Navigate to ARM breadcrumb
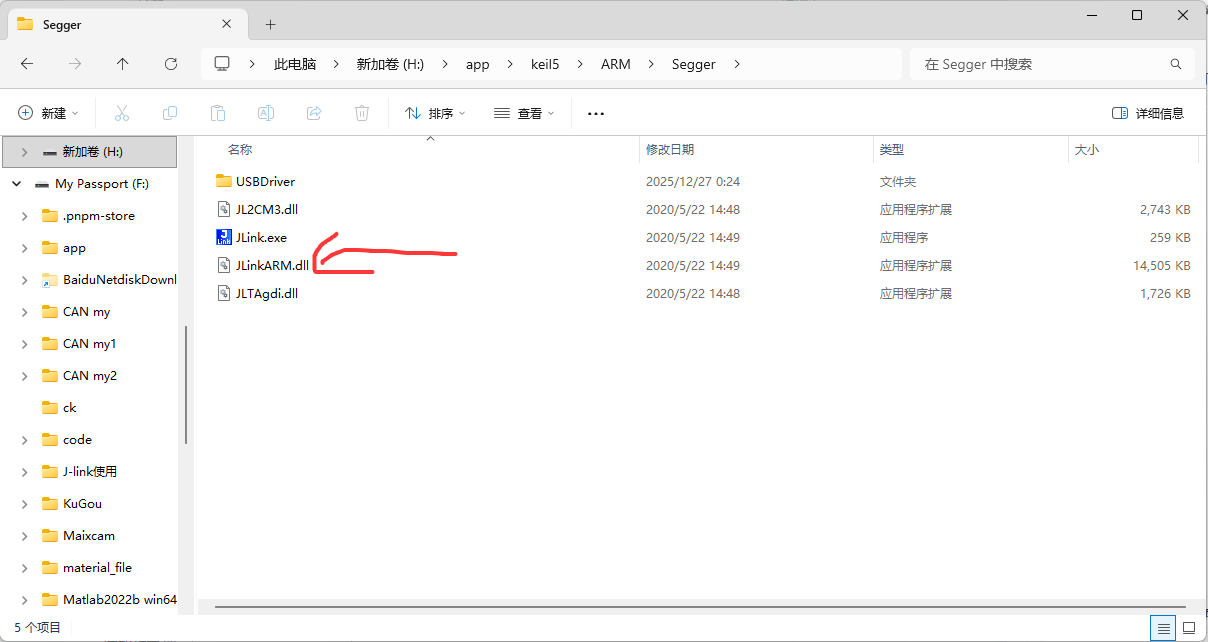The height and width of the screenshot is (642, 1208). pyautogui.click(x=616, y=64)
